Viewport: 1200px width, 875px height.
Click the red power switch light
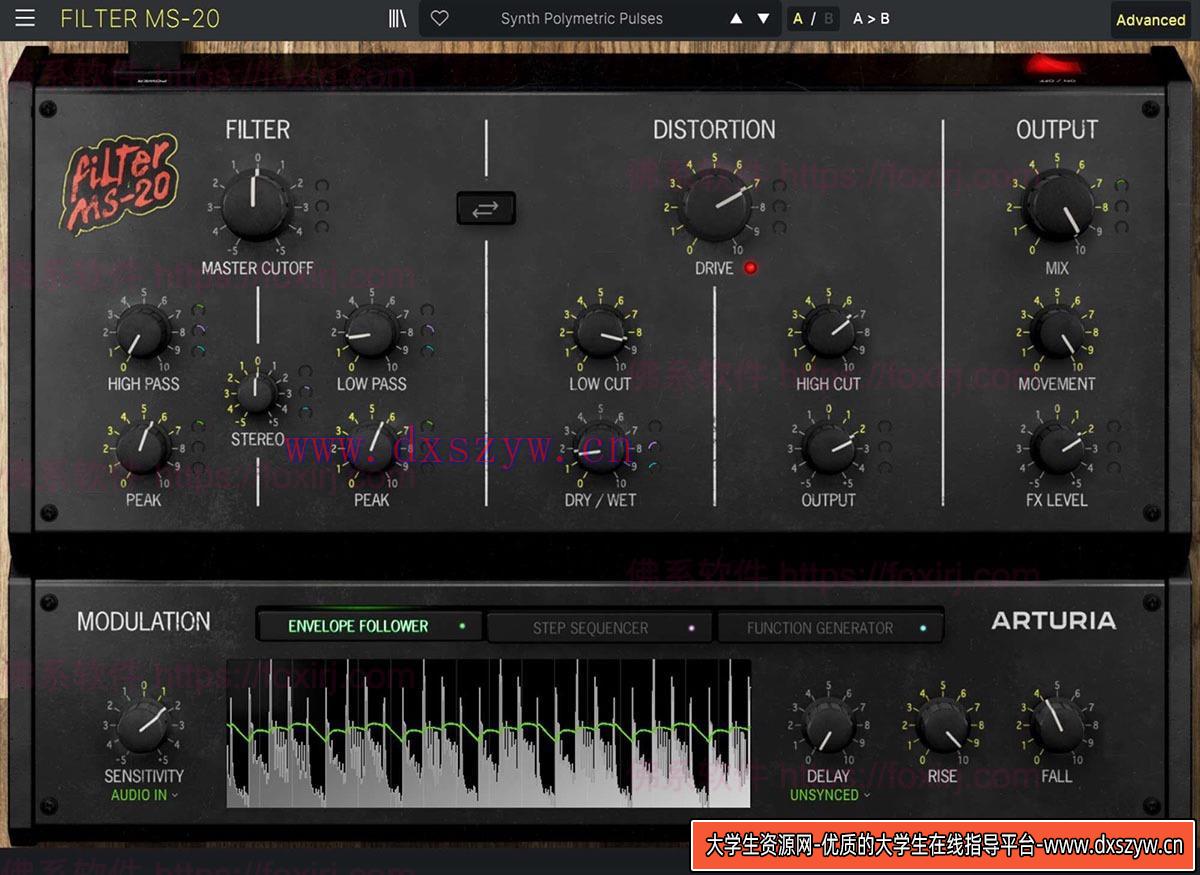point(1054,67)
